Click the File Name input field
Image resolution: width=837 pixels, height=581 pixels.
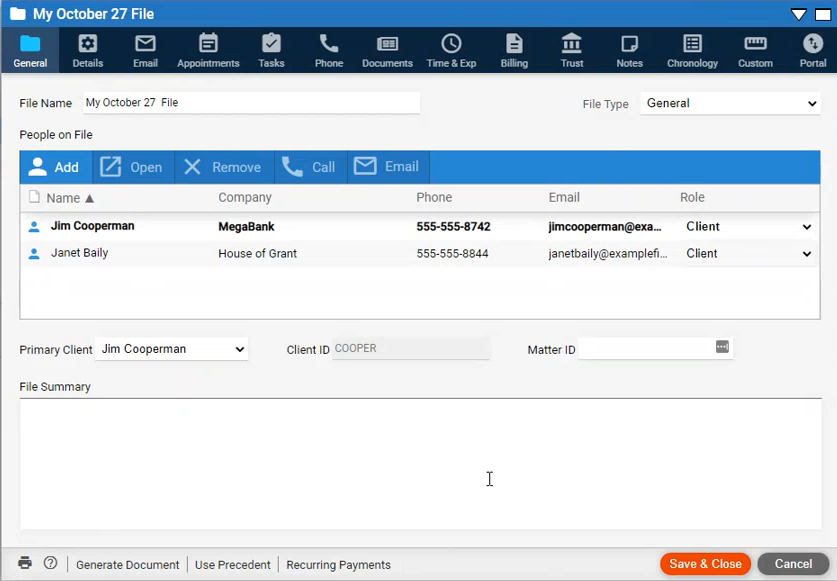click(x=251, y=103)
